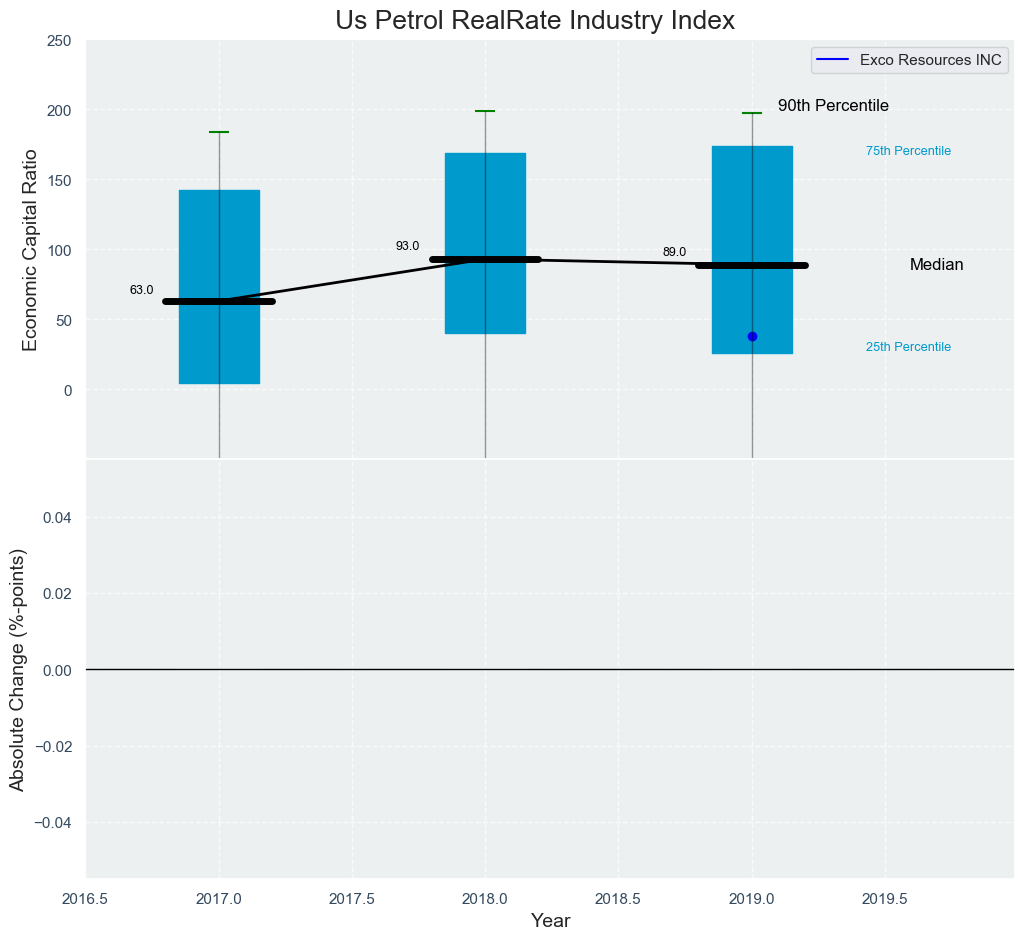Click the 2019 median bar

coord(752,265)
